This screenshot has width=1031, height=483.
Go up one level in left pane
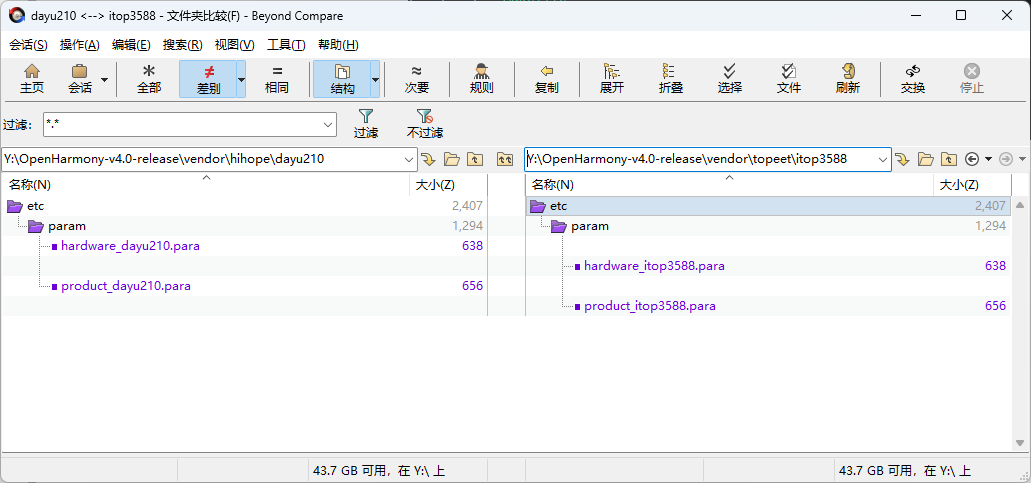pos(475,159)
